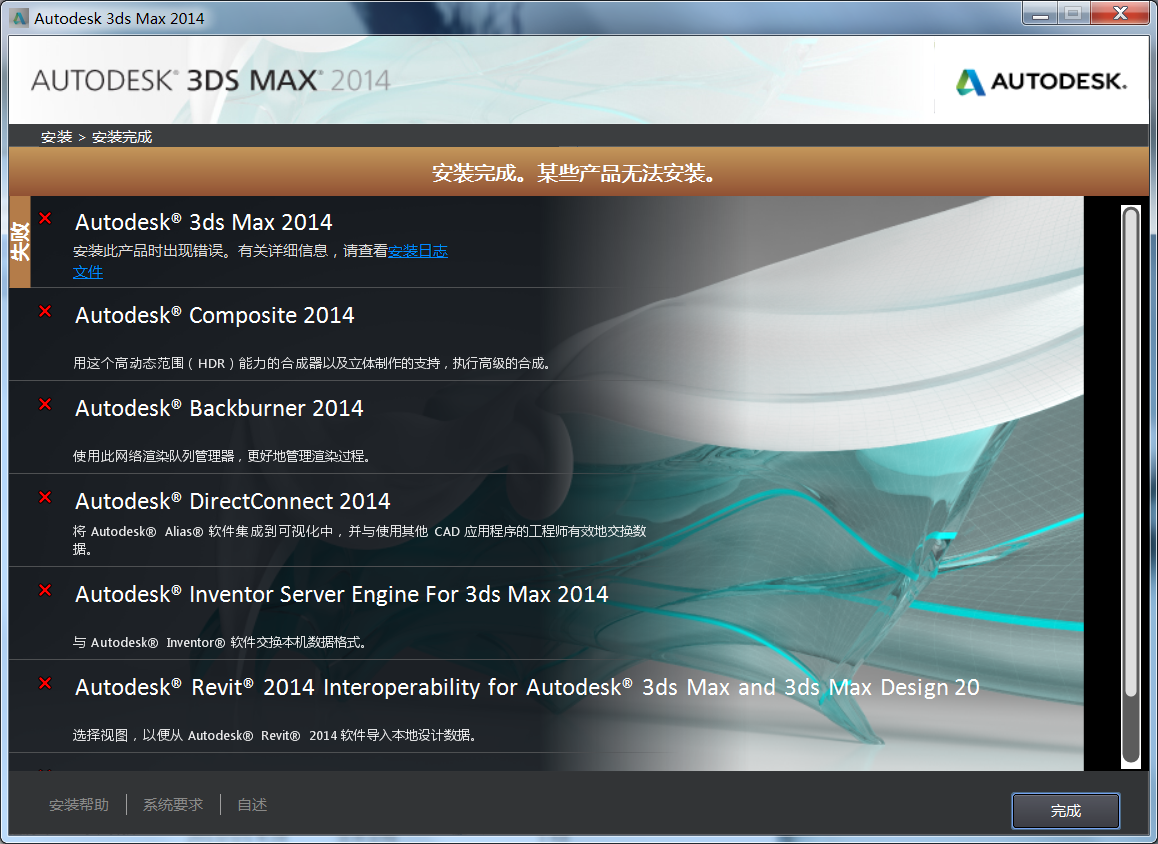The height and width of the screenshot is (844, 1158).
Task: Click the DirectConnect description about Alias
Action: pyautogui.click(x=360, y=540)
